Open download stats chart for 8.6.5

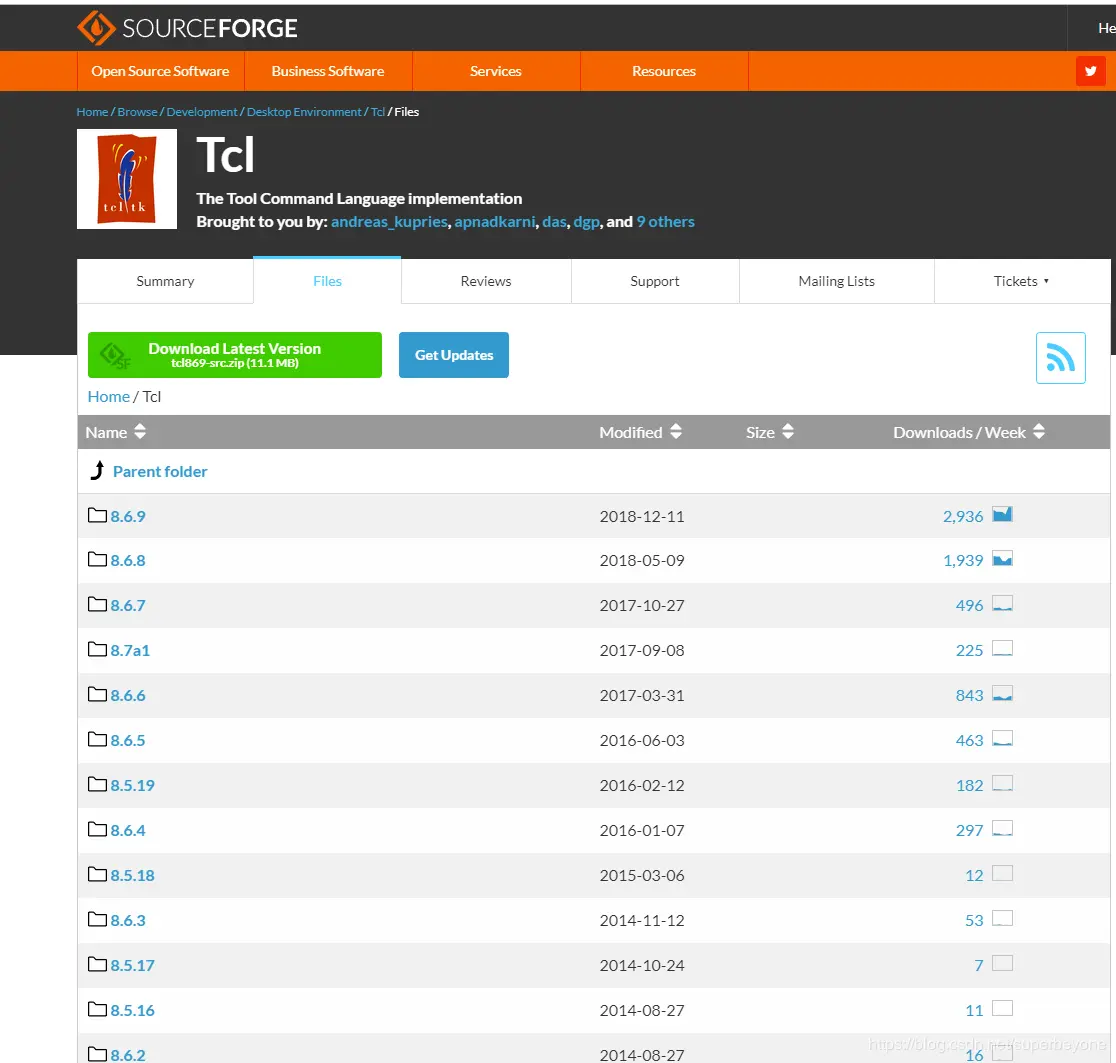tap(1002, 739)
